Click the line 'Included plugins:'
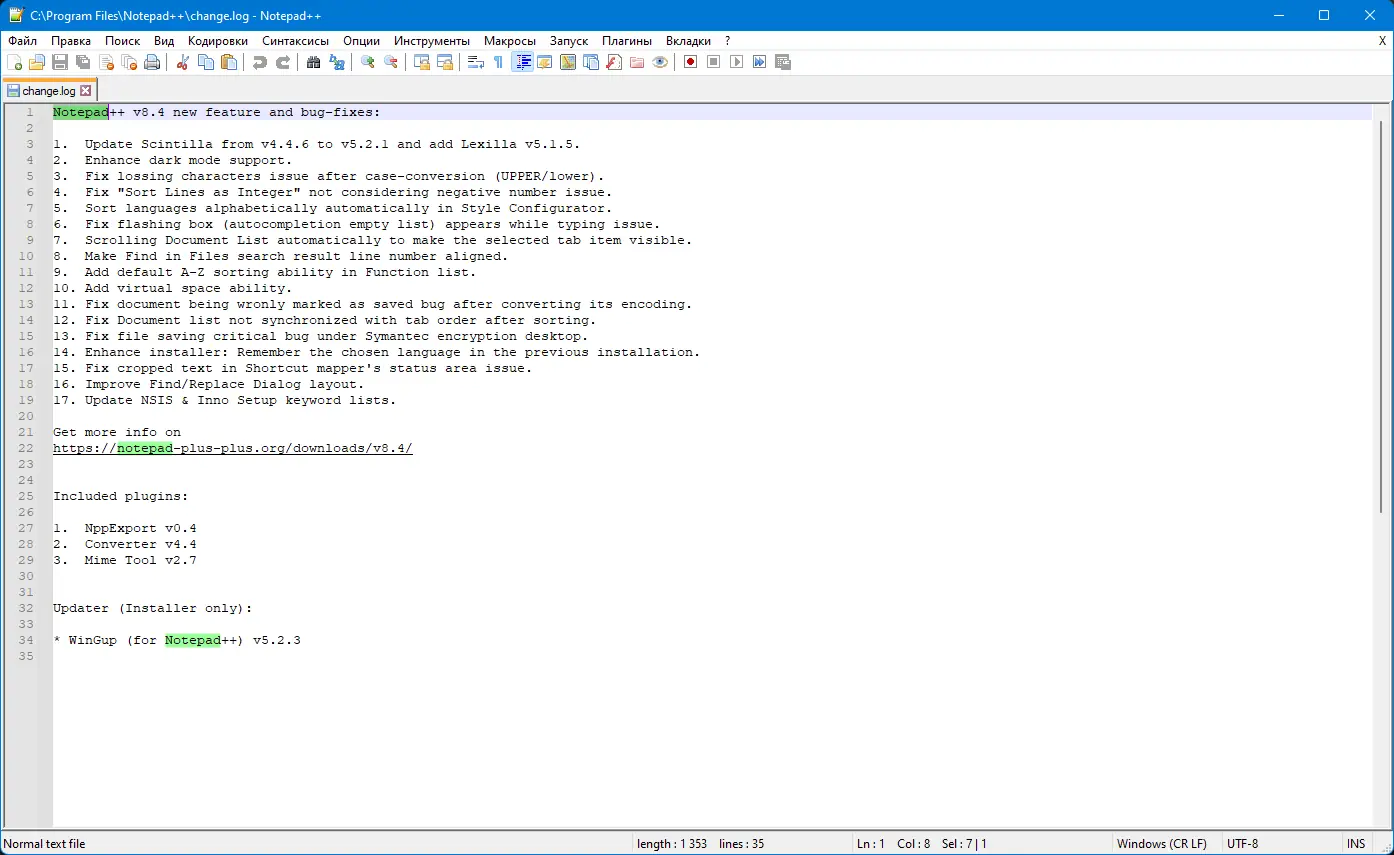The image size is (1394, 855). point(121,496)
